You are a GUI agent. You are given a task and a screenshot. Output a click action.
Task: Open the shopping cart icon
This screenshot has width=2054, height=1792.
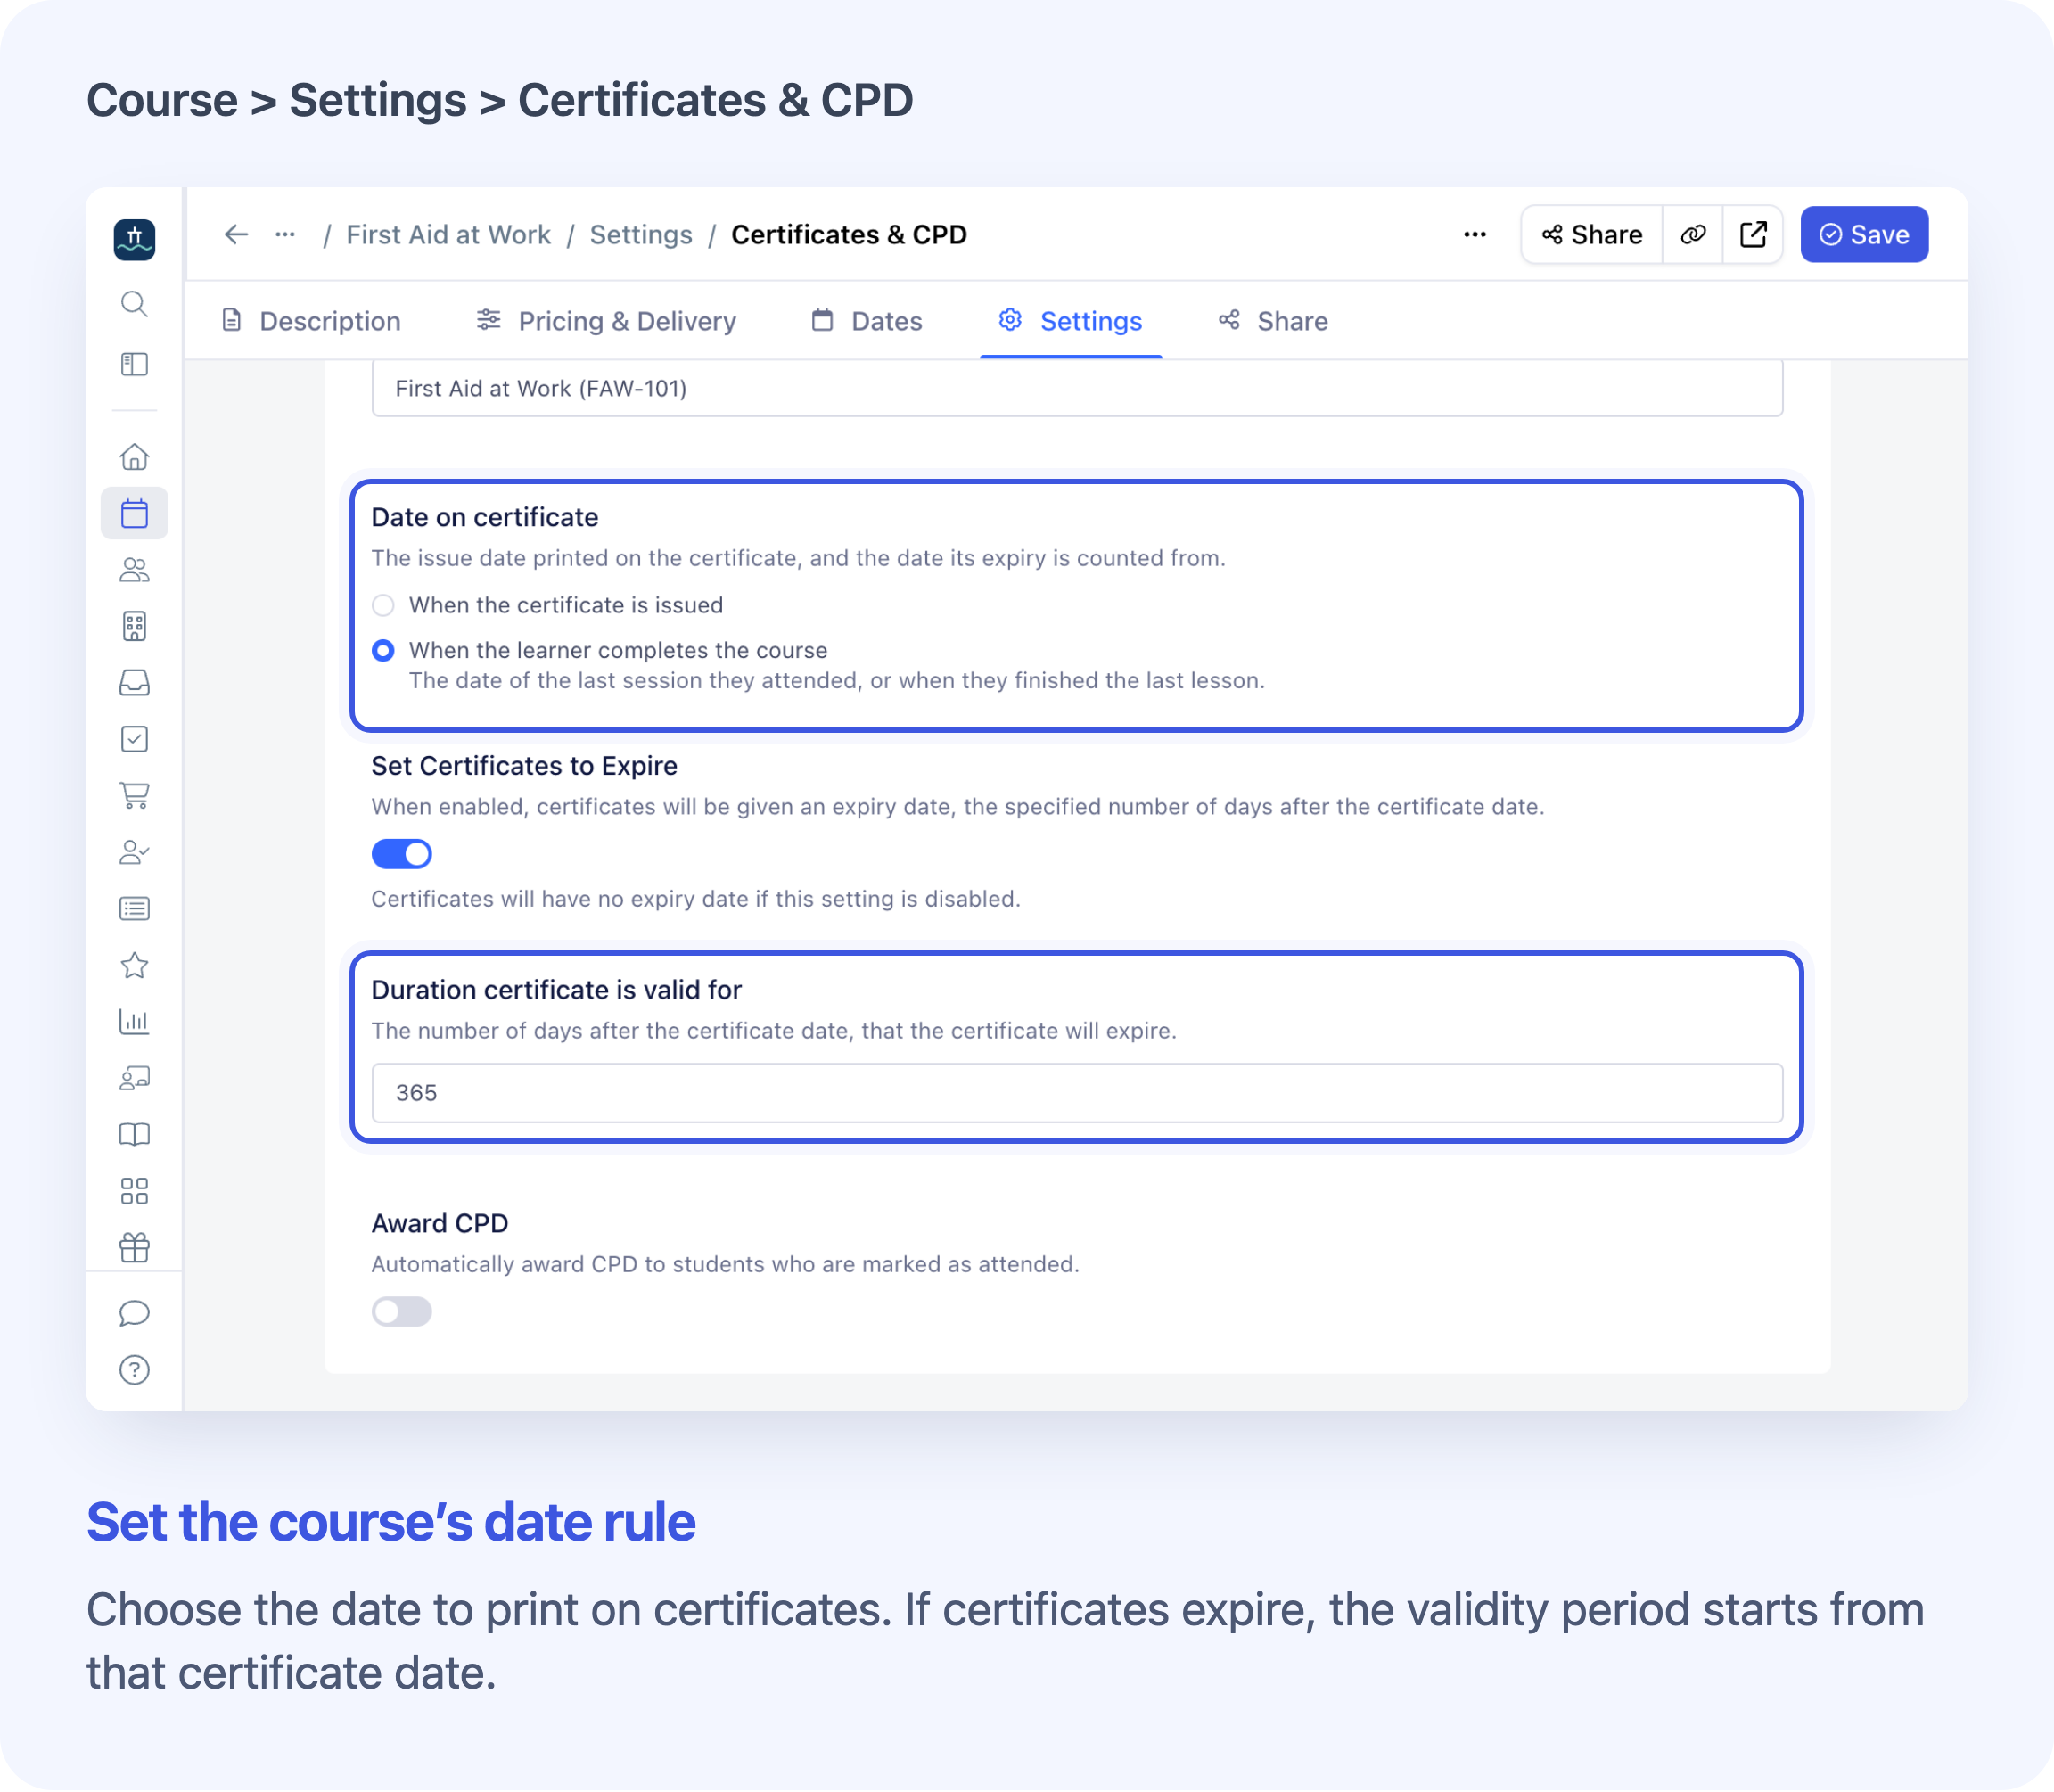134,796
